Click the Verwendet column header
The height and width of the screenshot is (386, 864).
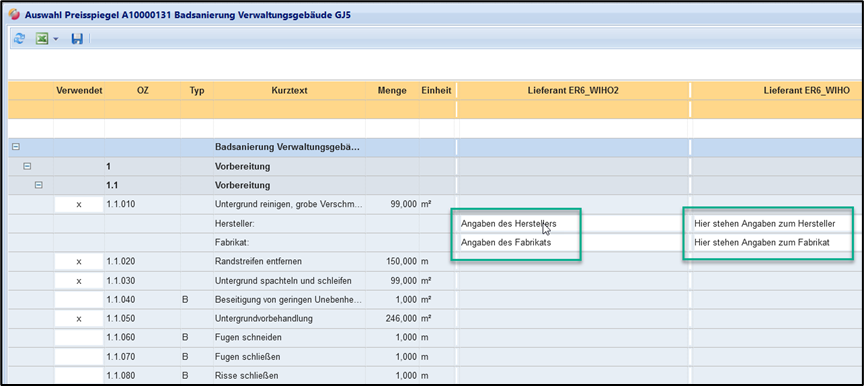[79, 91]
